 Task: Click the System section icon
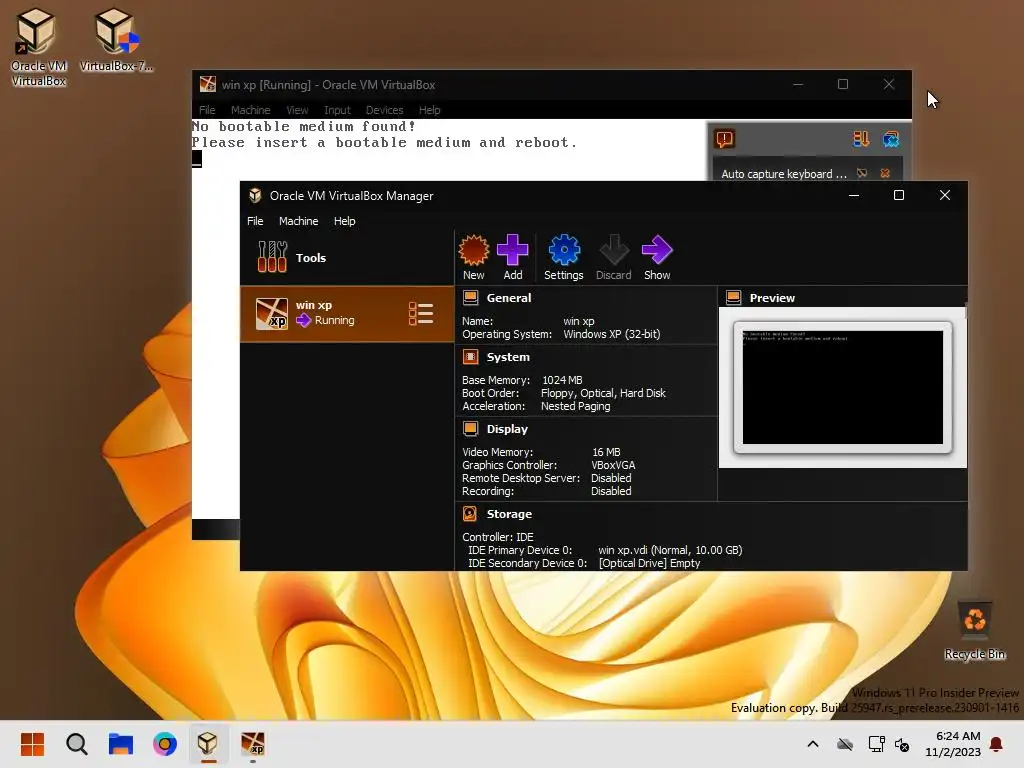pos(470,357)
